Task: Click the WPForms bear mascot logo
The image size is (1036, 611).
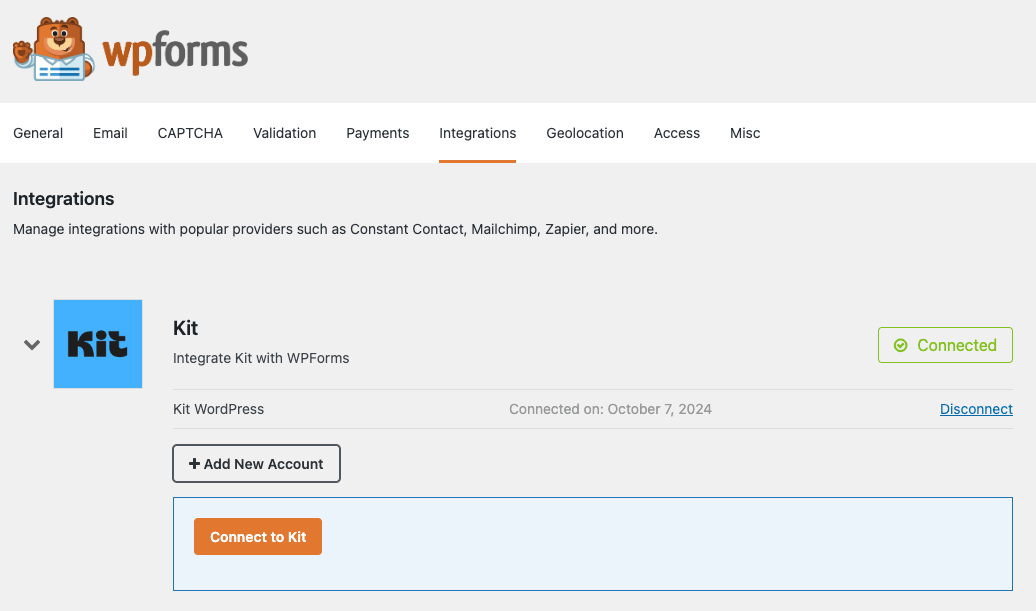Action: pos(54,50)
